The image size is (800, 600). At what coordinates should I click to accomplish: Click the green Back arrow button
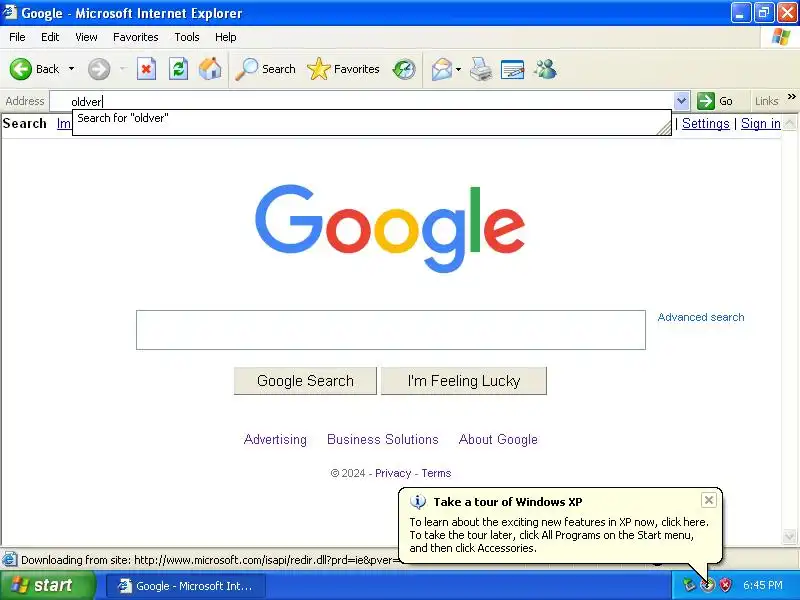[21, 69]
